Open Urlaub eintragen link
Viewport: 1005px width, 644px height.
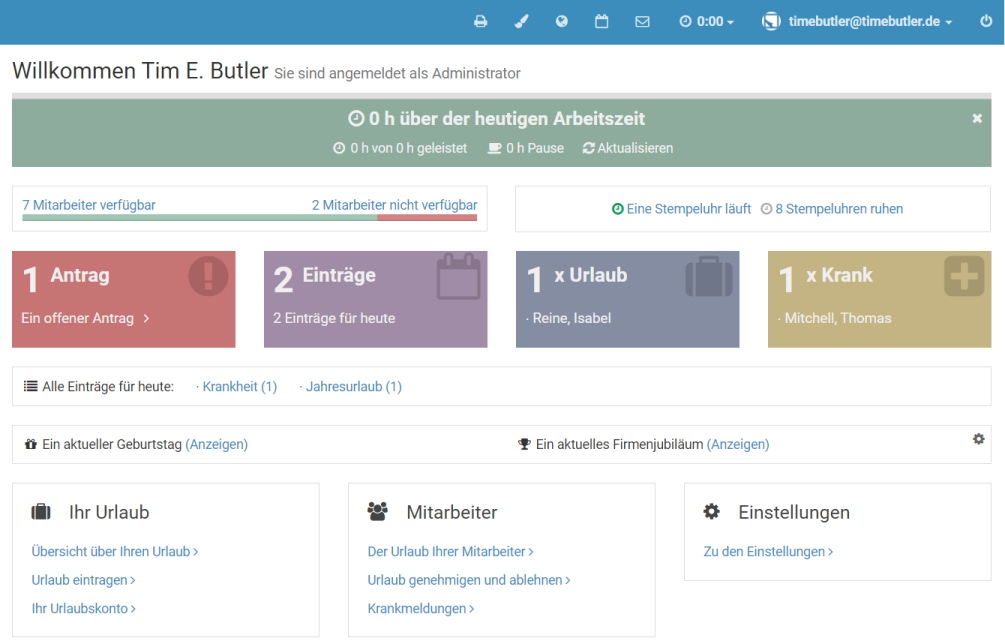coord(83,580)
